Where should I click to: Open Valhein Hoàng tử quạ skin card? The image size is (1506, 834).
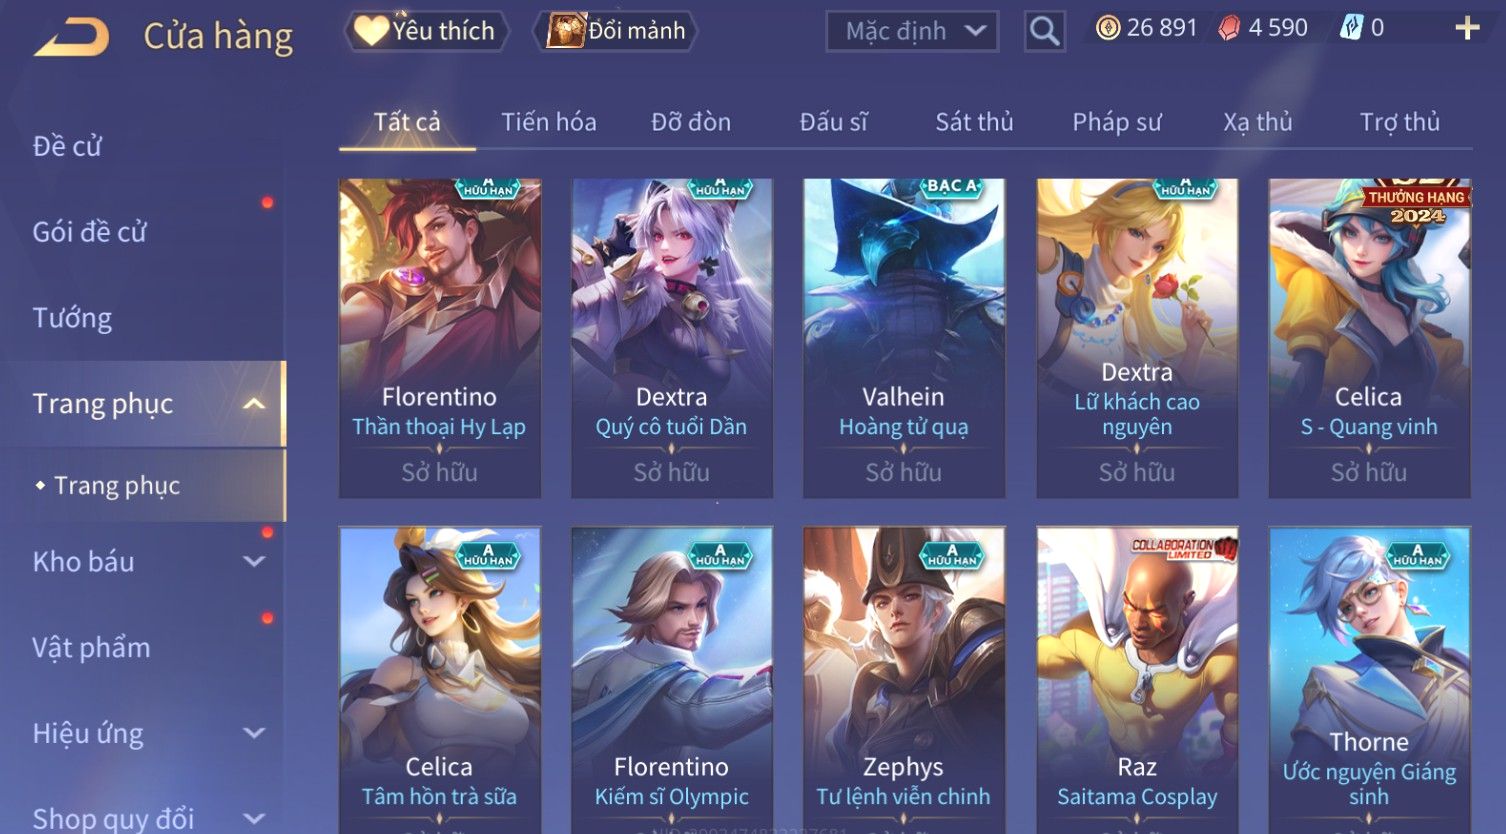(x=904, y=338)
